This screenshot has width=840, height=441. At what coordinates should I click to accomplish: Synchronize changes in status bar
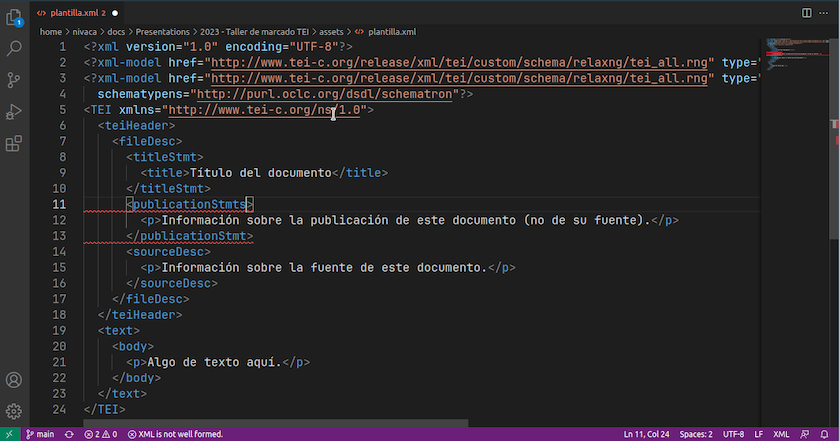[69, 434]
